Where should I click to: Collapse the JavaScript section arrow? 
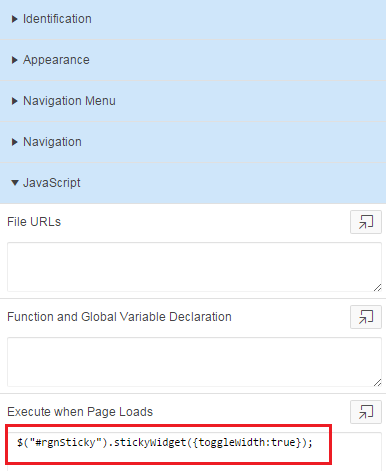[x=15, y=183]
